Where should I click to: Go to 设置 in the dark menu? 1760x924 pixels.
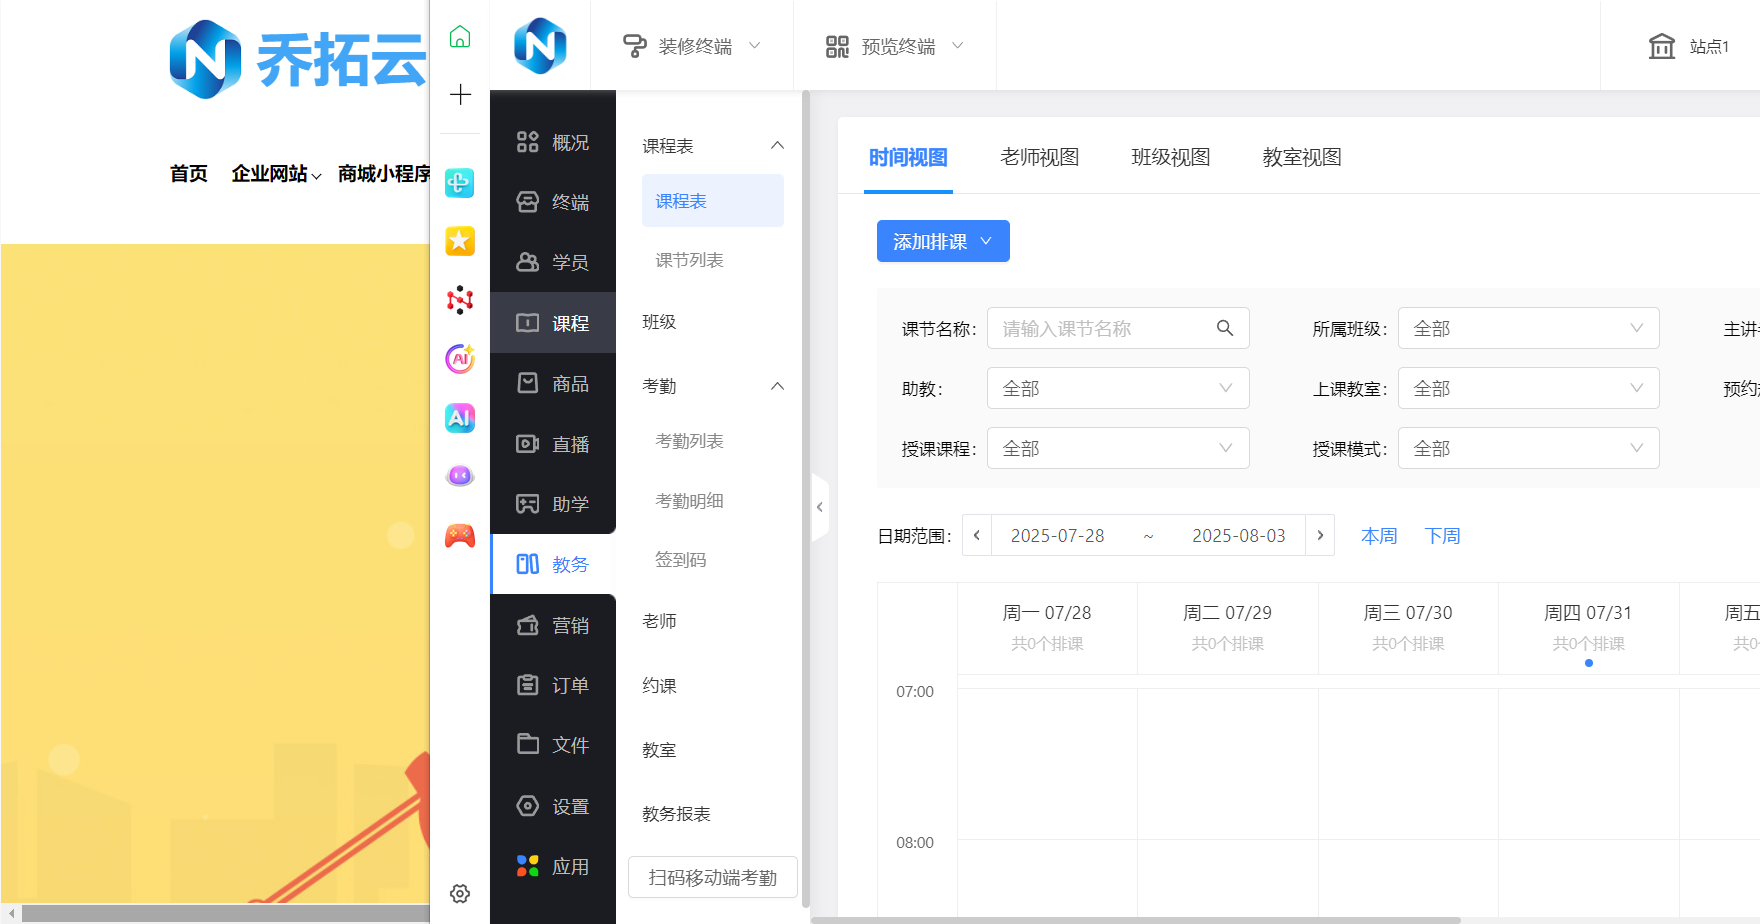click(553, 806)
